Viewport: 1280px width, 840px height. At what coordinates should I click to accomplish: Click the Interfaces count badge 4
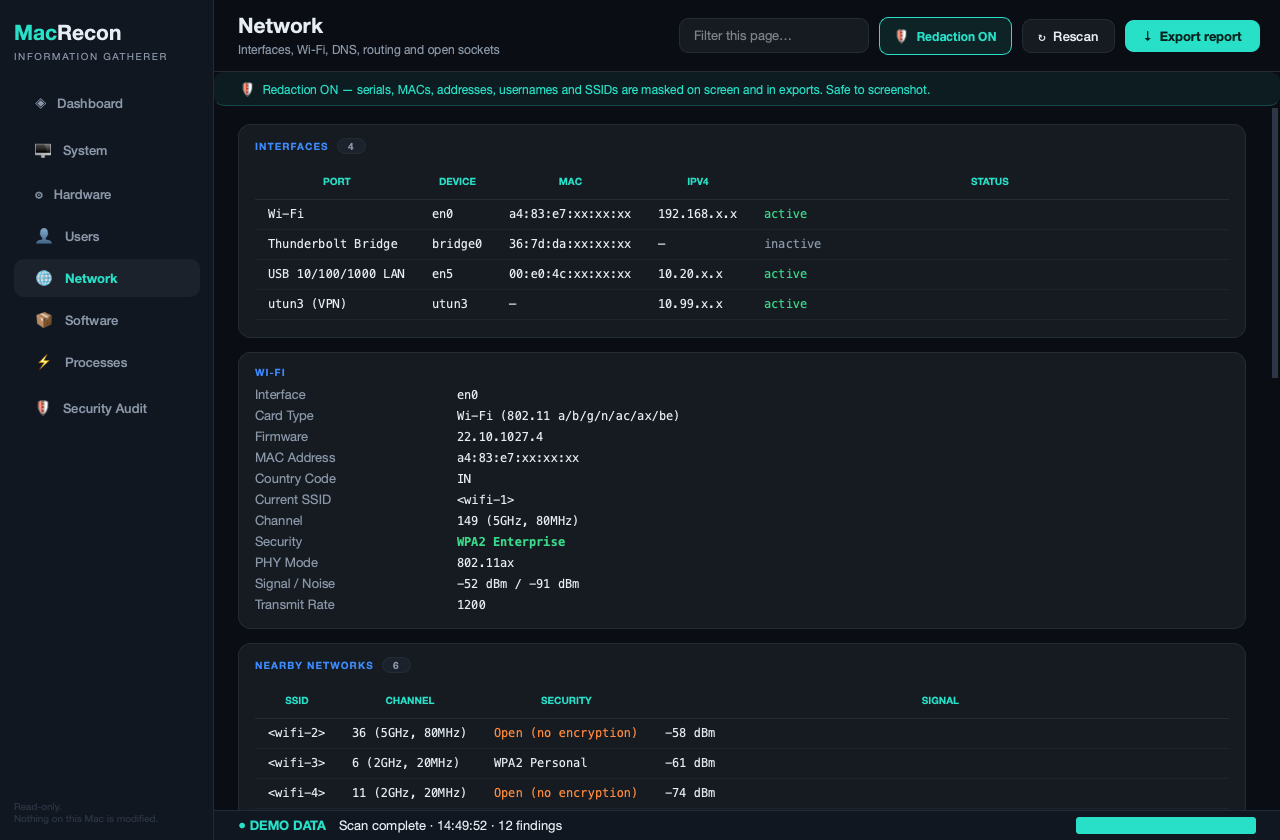pyautogui.click(x=351, y=146)
